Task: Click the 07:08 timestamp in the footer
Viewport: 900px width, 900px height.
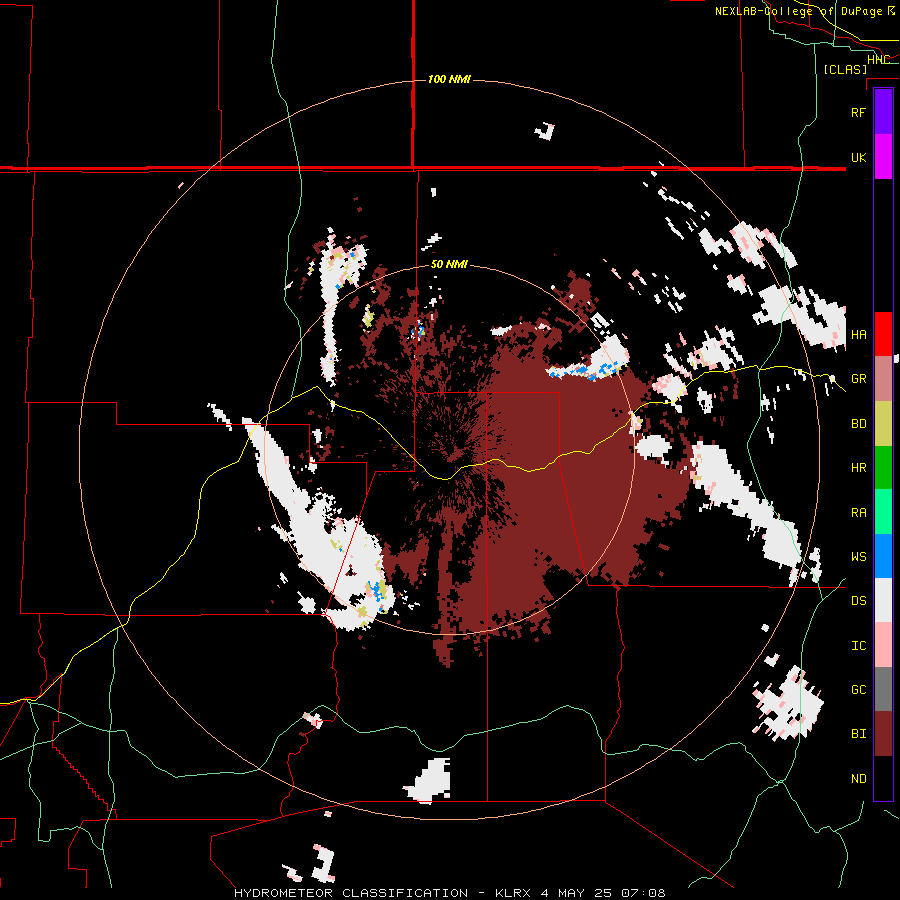Action: 643,893
